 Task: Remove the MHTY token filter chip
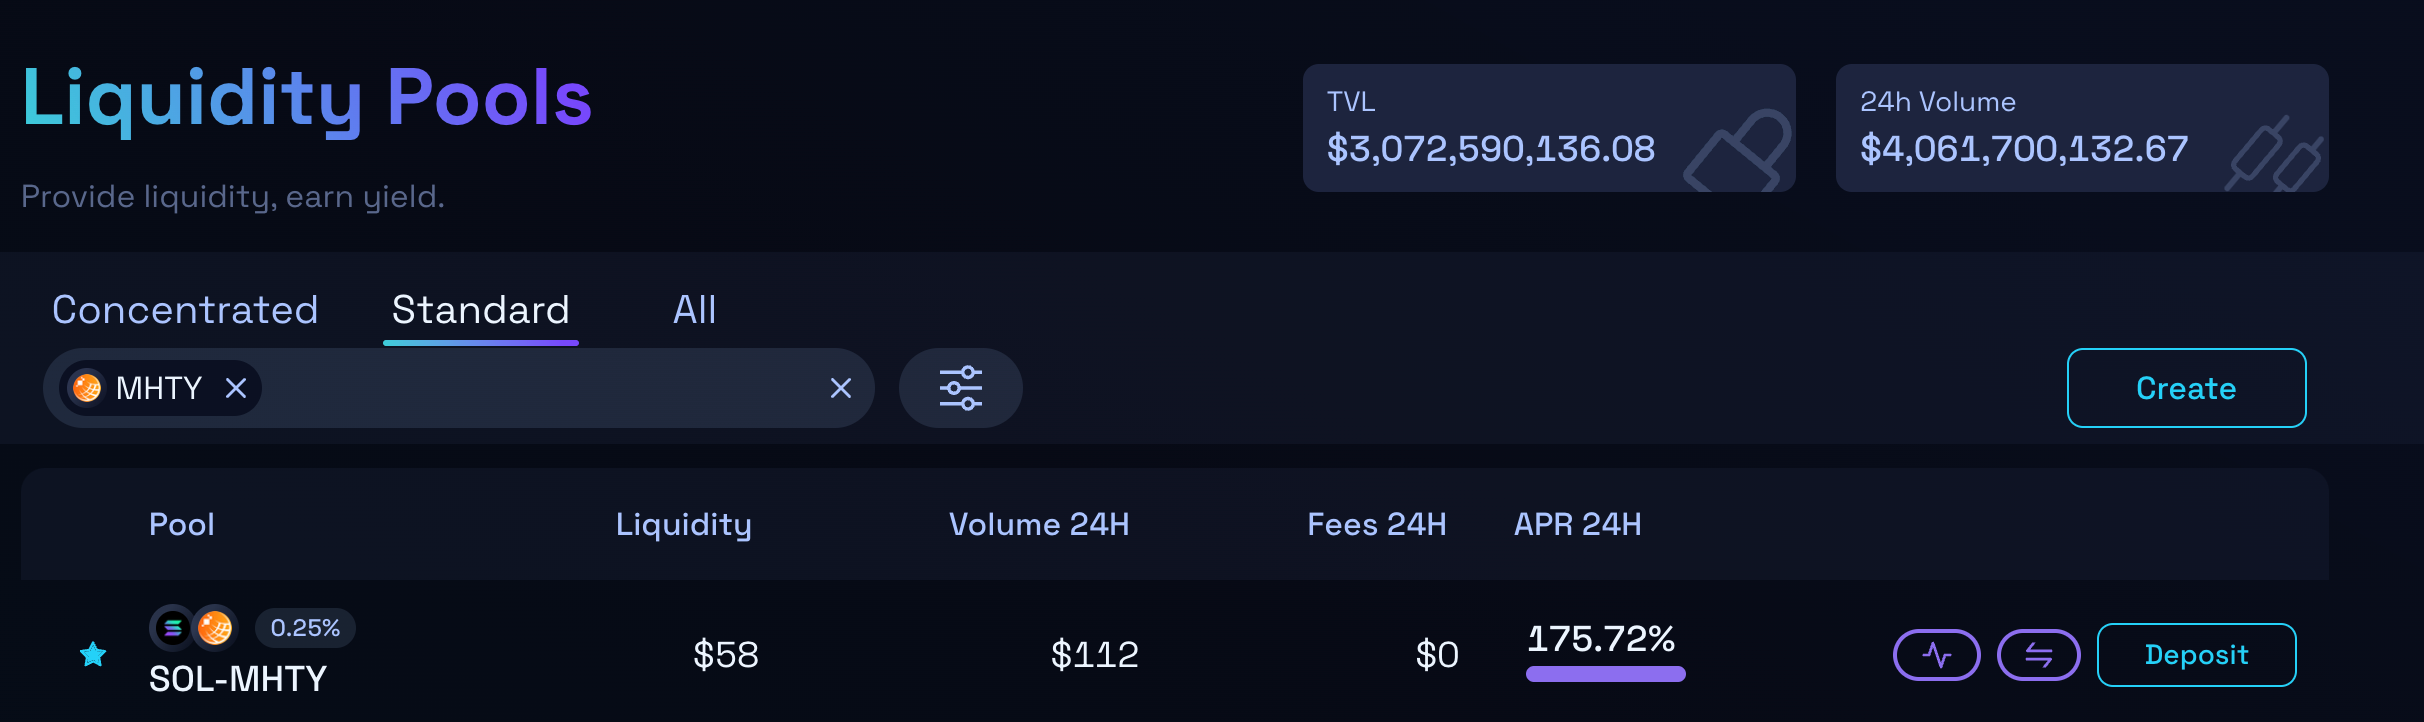tap(236, 388)
